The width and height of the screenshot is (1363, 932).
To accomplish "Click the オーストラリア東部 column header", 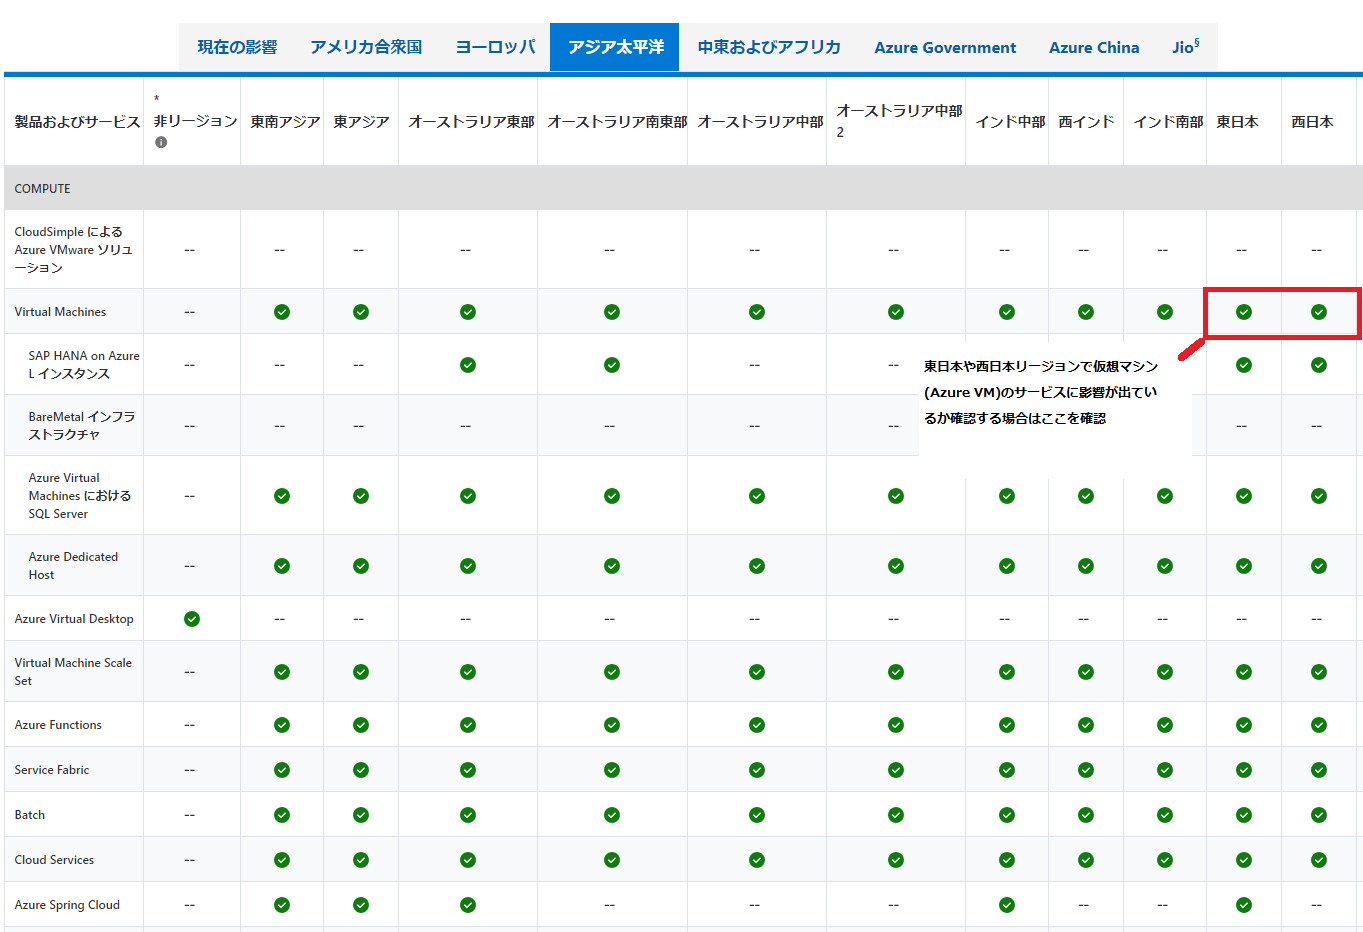I will pos(471,122).
